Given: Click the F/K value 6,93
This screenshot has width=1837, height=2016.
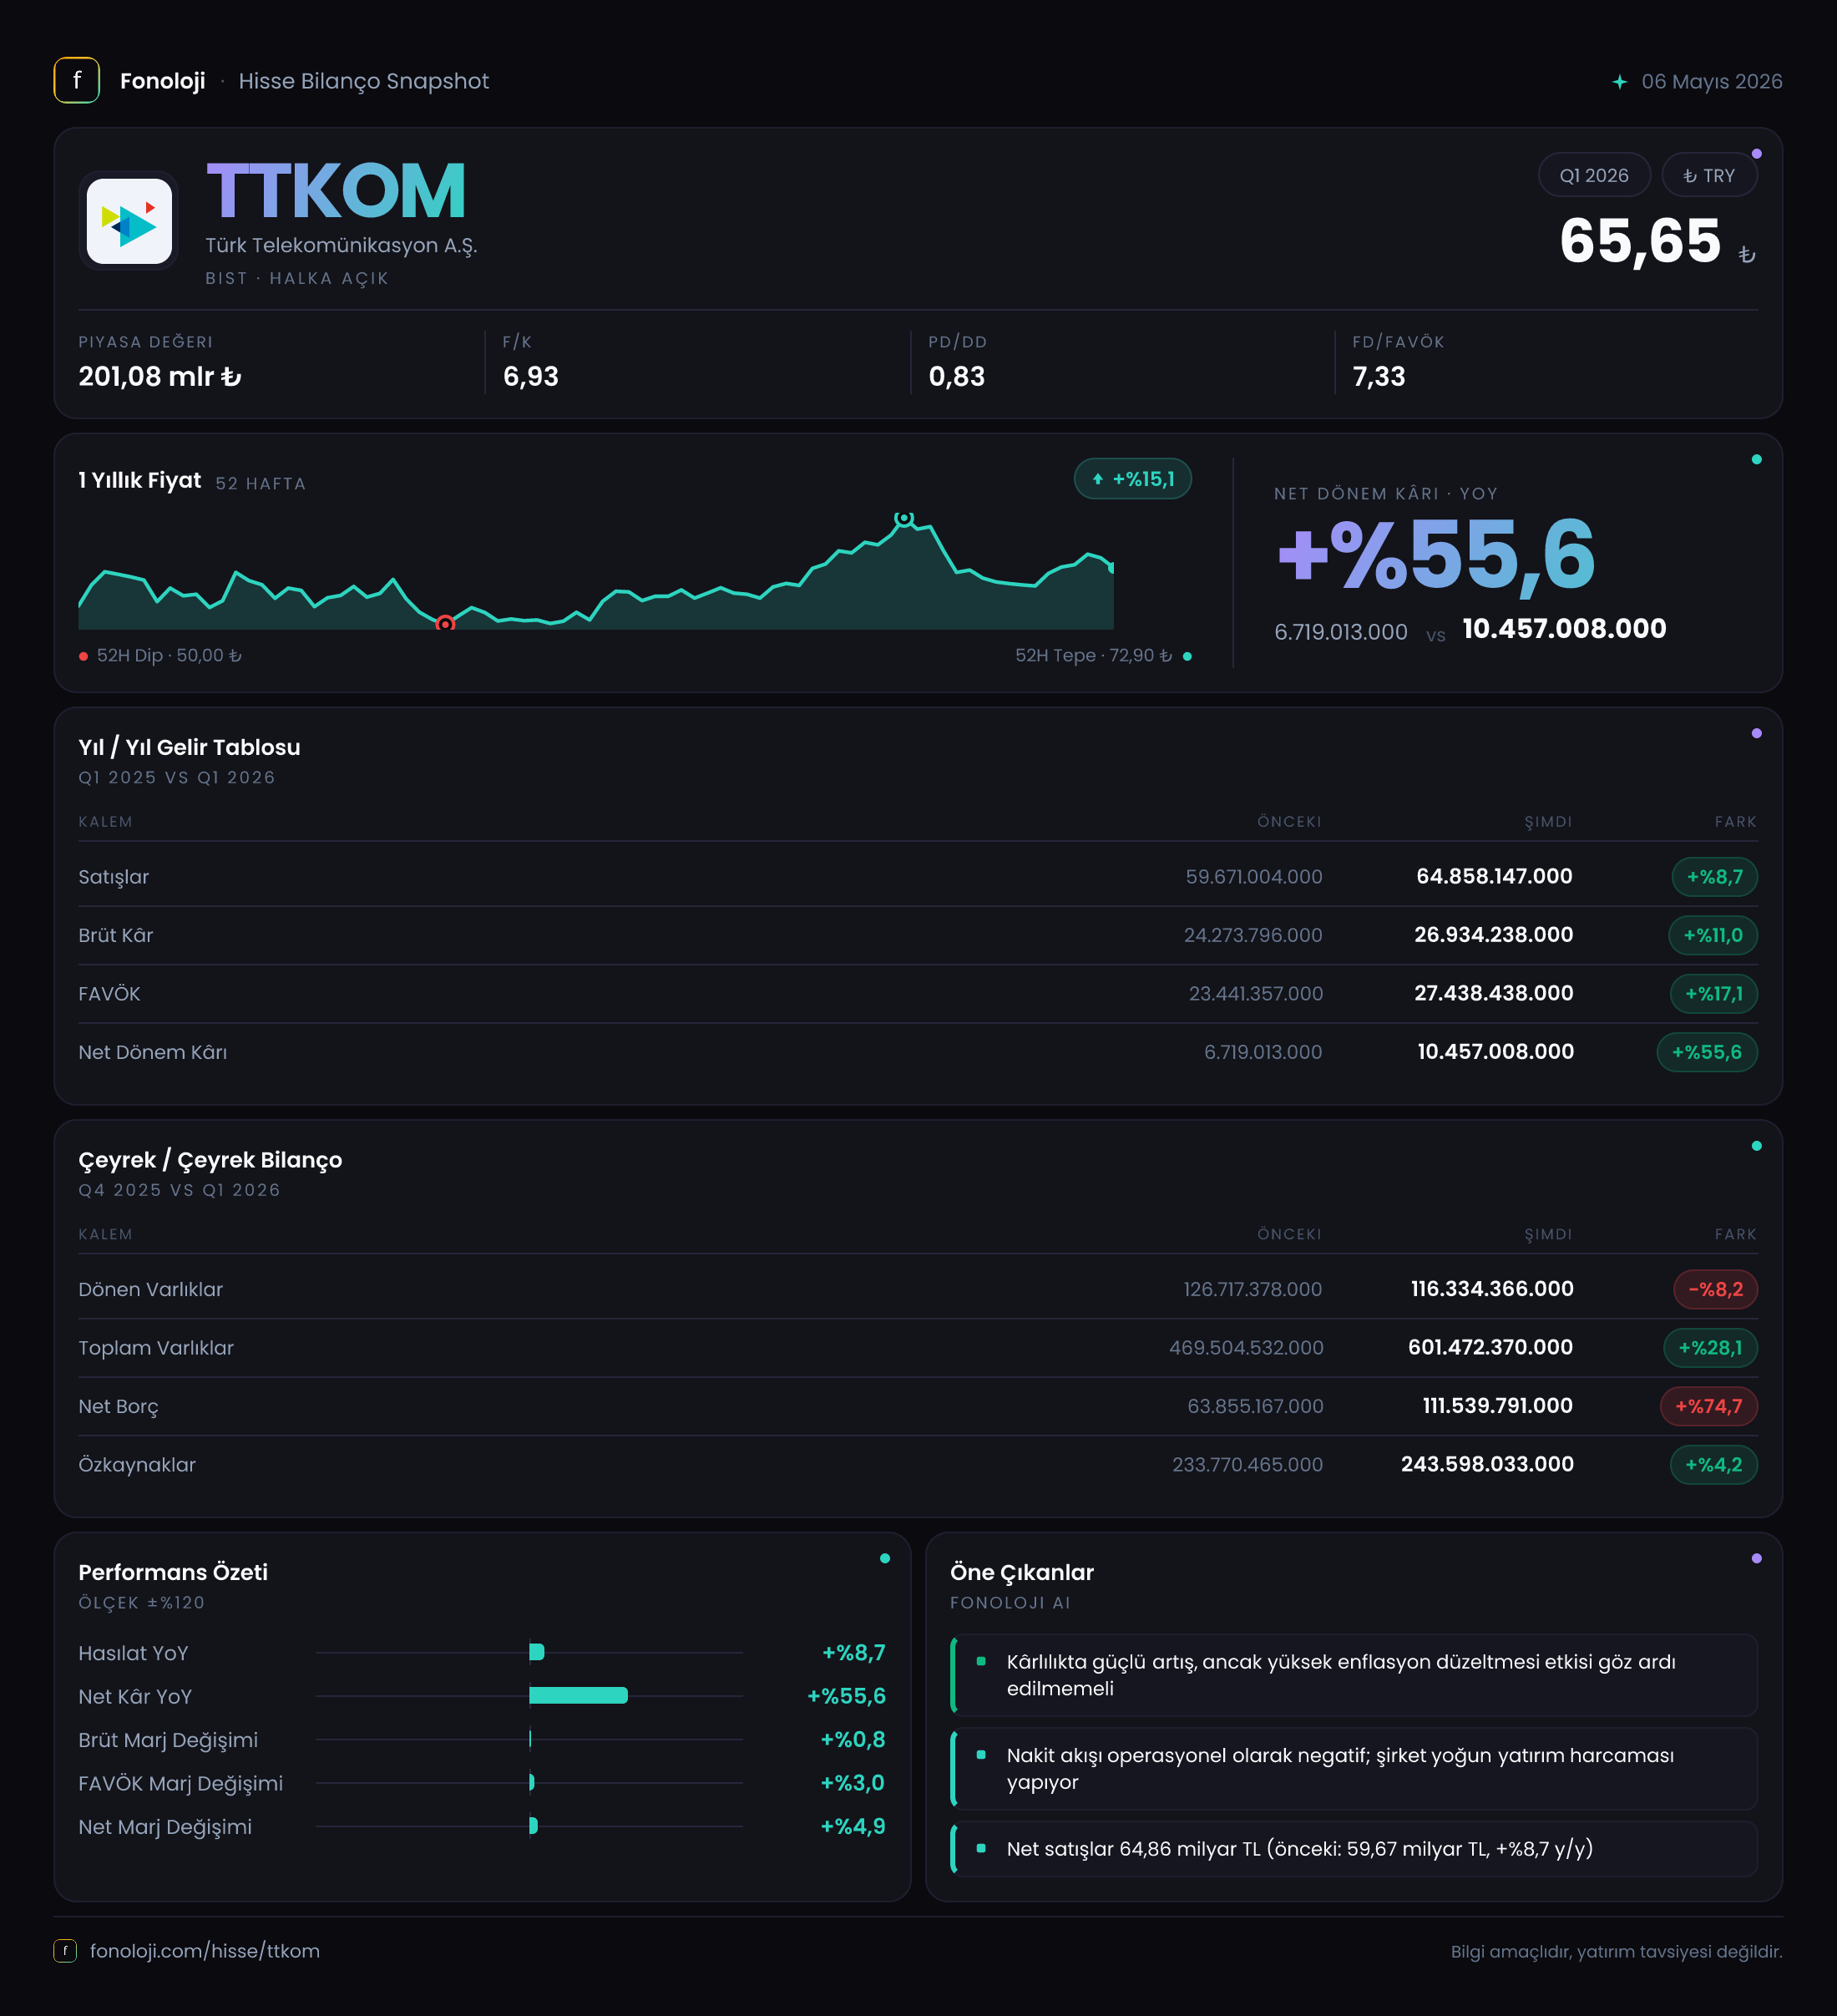Looking at the screenshot, I should tap(531, 376).
